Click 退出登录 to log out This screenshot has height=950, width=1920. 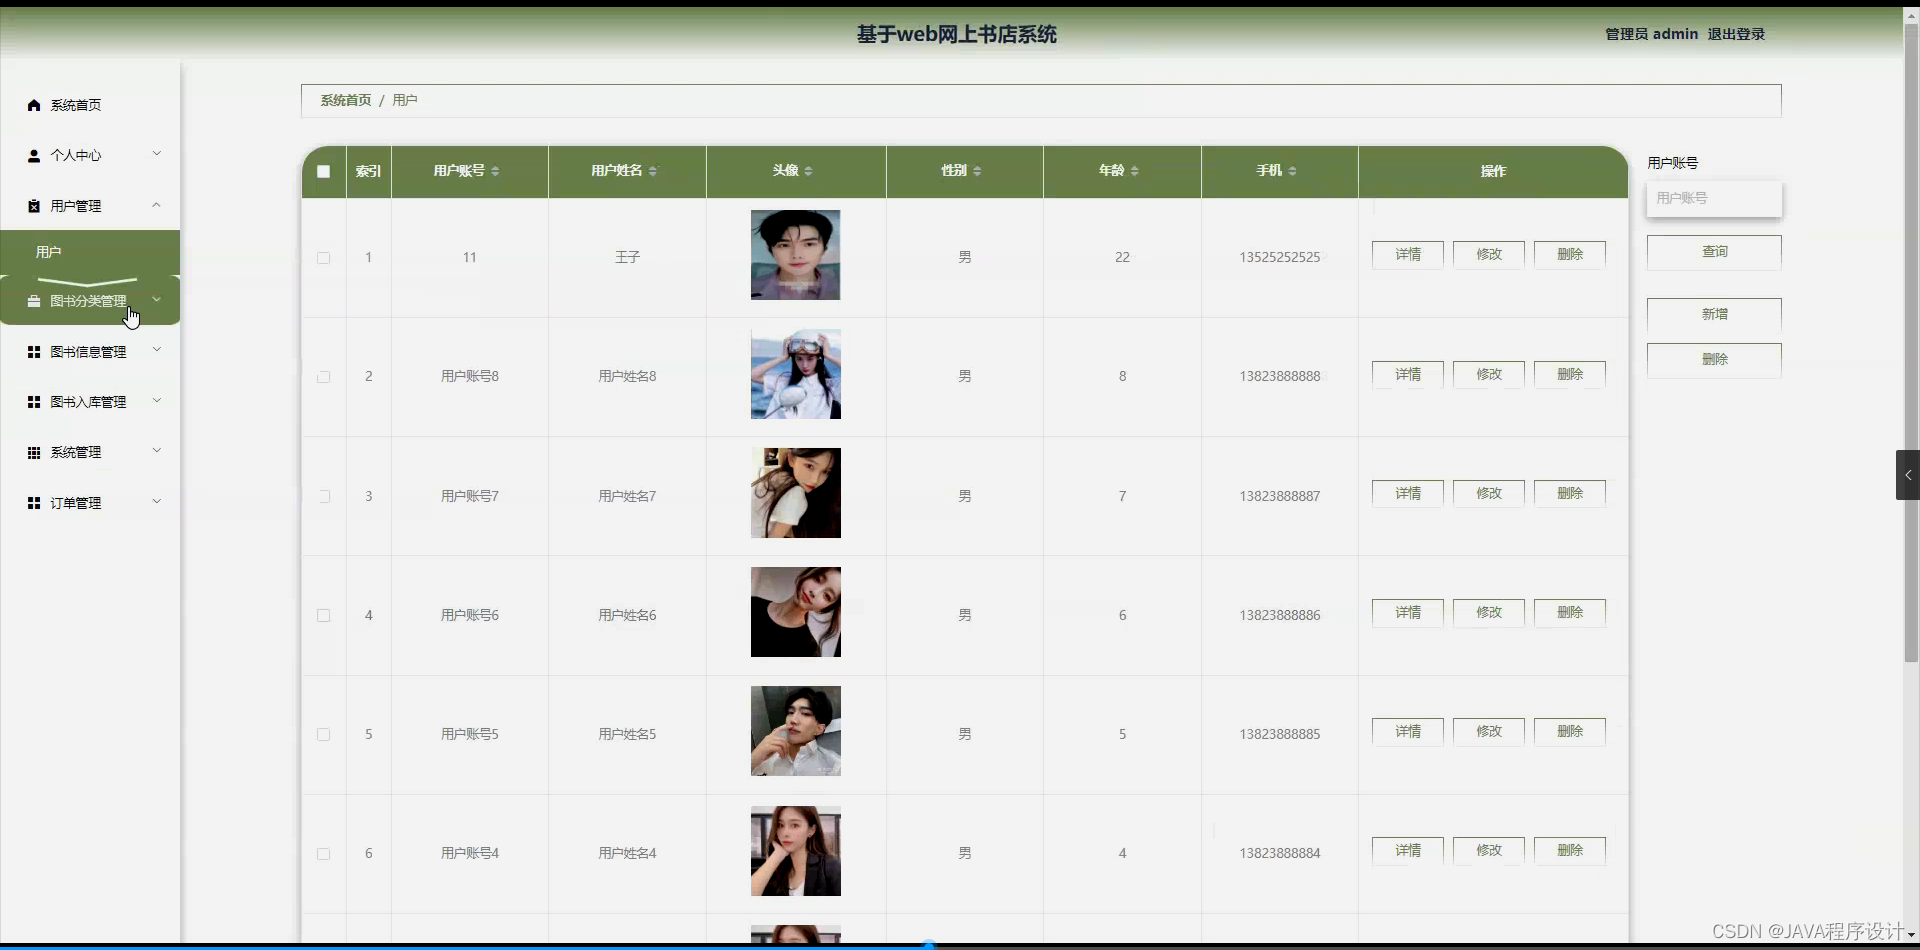click(x=1736, y=34)
